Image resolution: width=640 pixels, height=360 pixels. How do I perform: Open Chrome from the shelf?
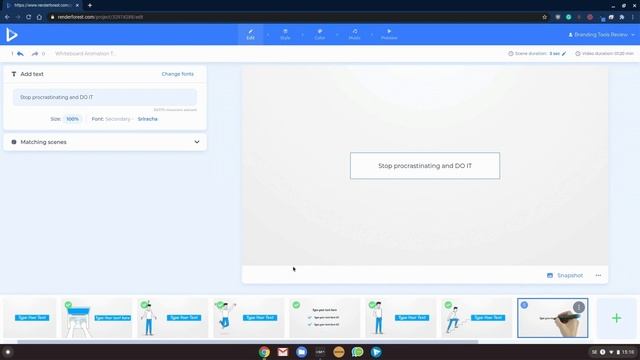coord(264,352)
